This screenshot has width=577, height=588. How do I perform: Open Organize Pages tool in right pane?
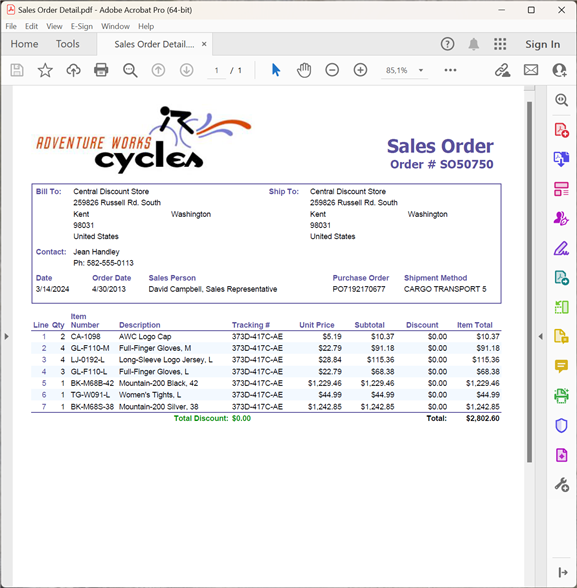(x=561, y=307)
